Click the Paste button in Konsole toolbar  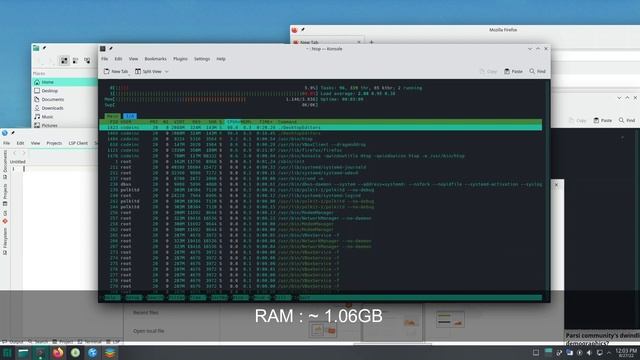pyautogui.click(x=513, y=71)
